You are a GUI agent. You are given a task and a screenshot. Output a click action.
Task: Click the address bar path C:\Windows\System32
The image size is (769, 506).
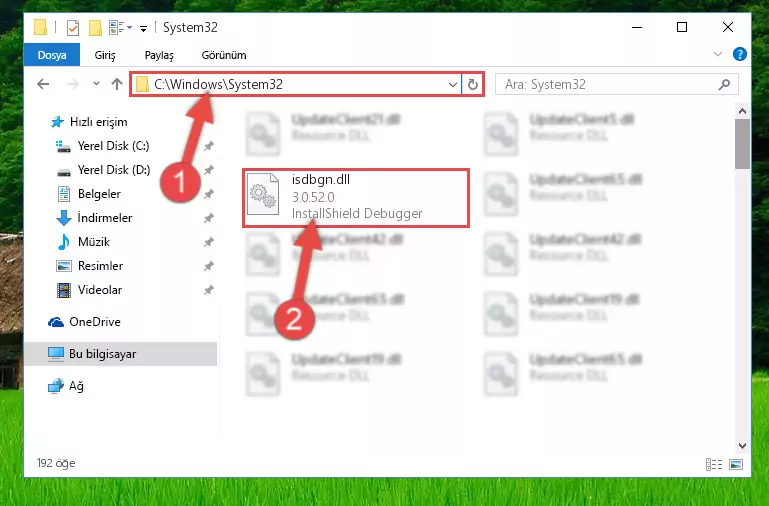[218, 84]
